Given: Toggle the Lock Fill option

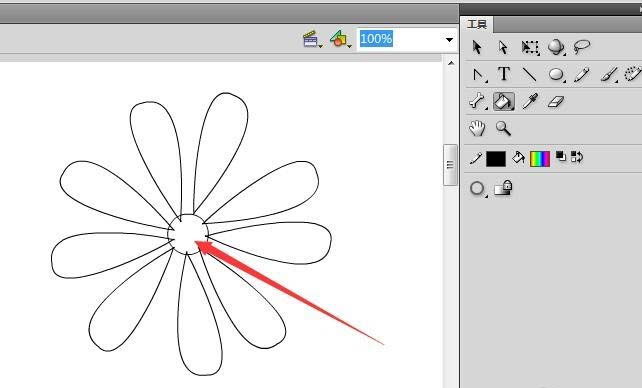Looking at the screenshot, I should (503, 188).
